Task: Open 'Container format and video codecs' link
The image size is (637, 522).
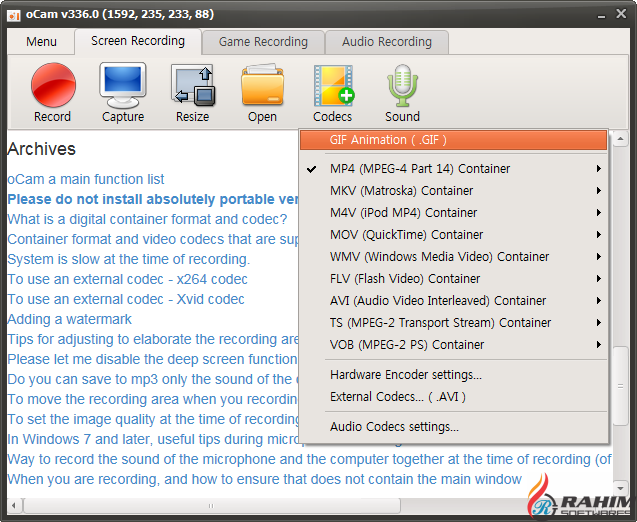Action: click(x=153, y=239)
